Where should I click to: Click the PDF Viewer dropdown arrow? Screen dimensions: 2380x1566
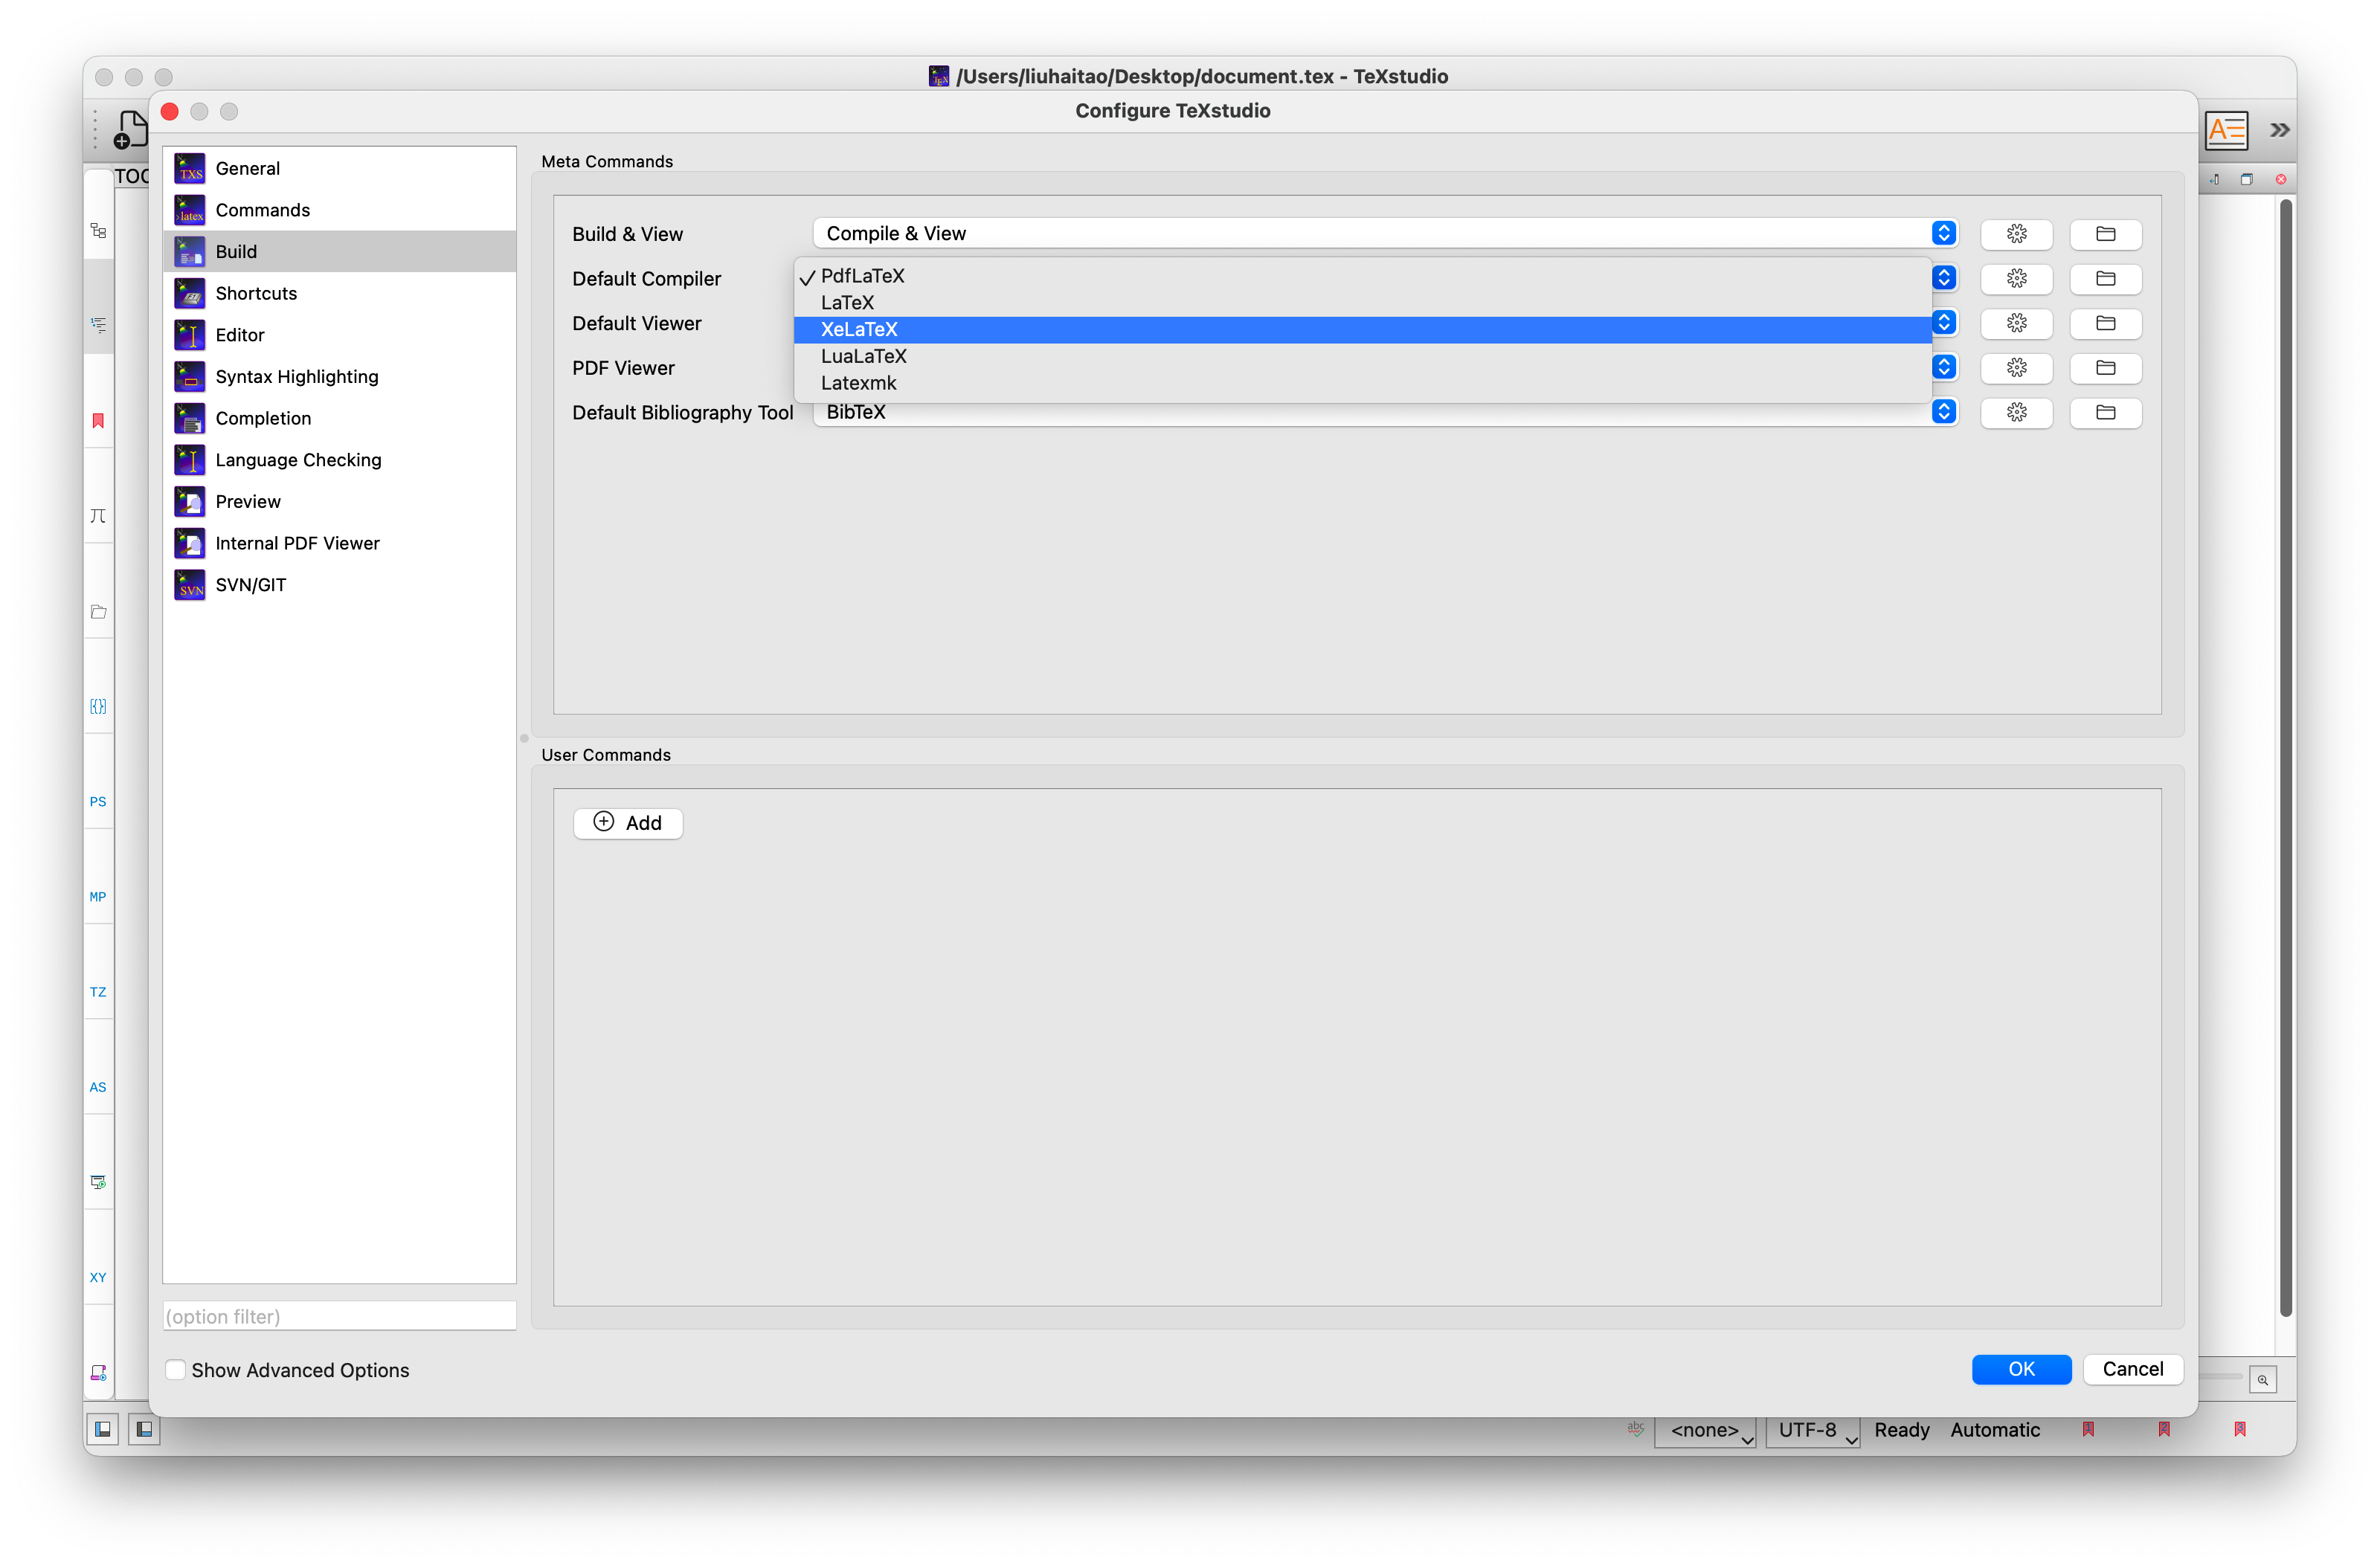click(1943, 367)
